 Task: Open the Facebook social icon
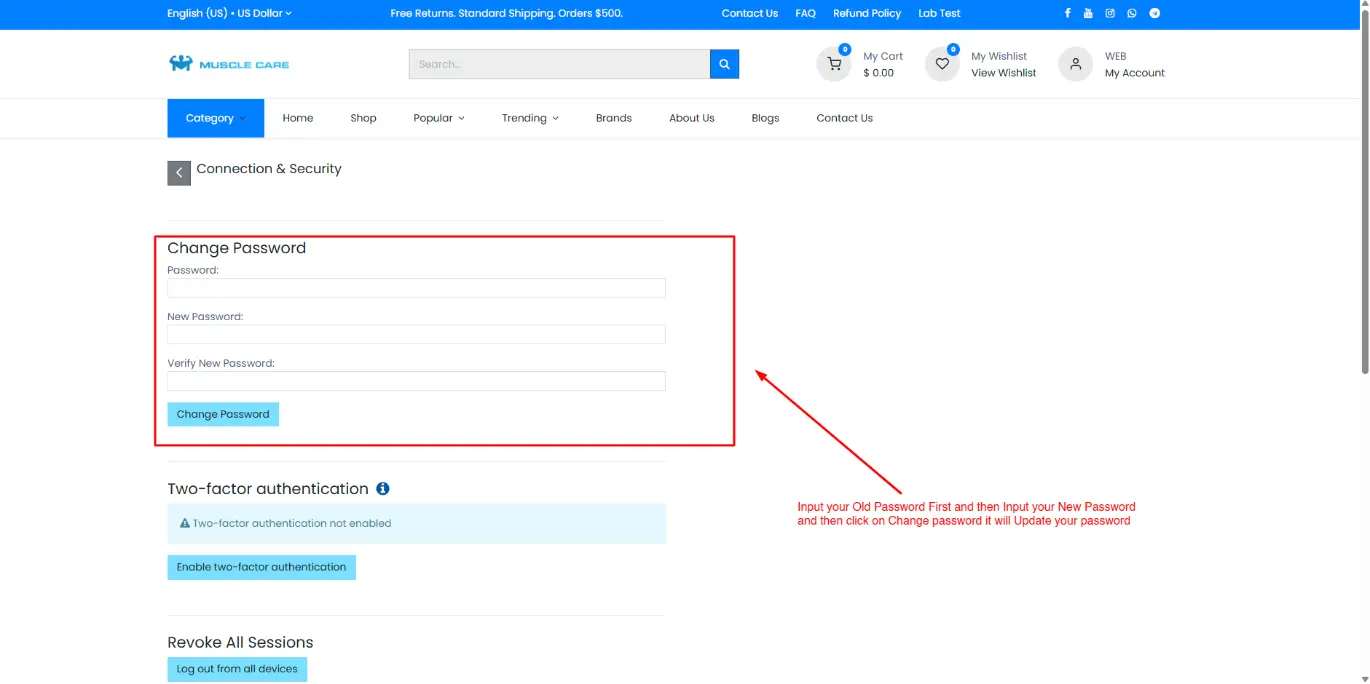tap(1067, 13)
